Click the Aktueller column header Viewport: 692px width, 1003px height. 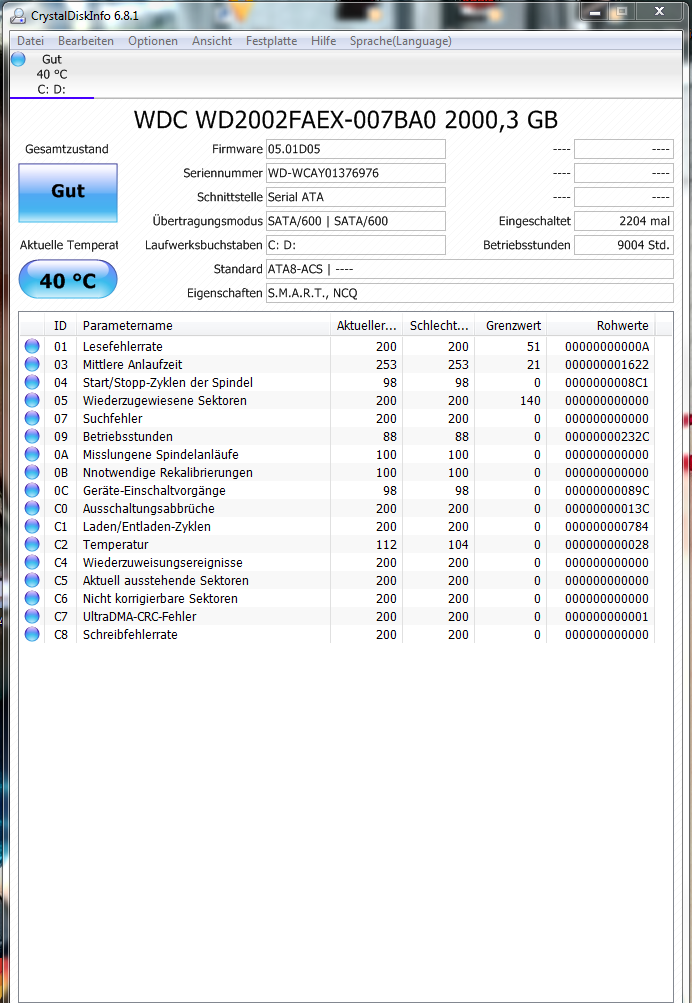(x=366, y=326)
